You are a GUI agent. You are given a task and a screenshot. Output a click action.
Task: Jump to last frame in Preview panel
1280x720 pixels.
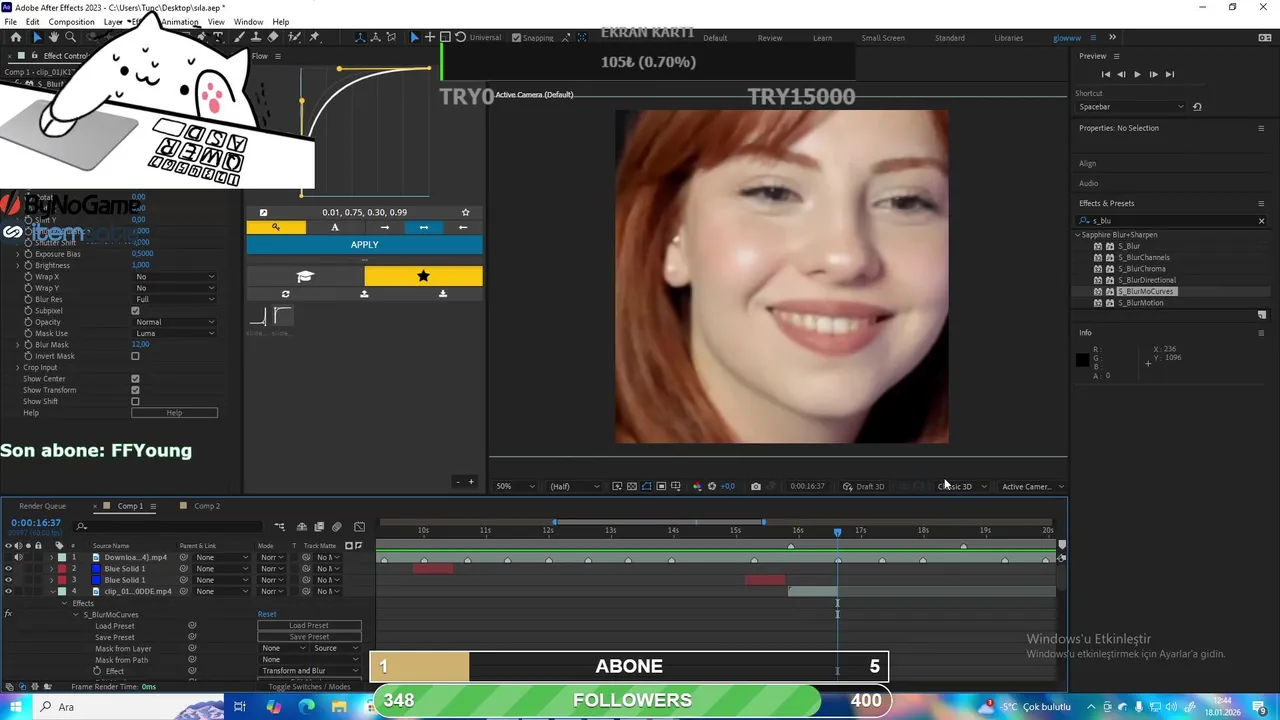[1169, 74]
